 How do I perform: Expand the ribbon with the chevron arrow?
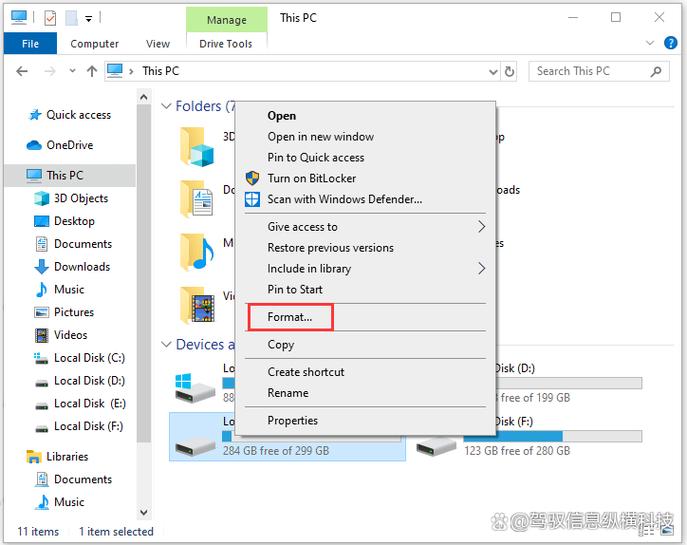tap(650, 43)
